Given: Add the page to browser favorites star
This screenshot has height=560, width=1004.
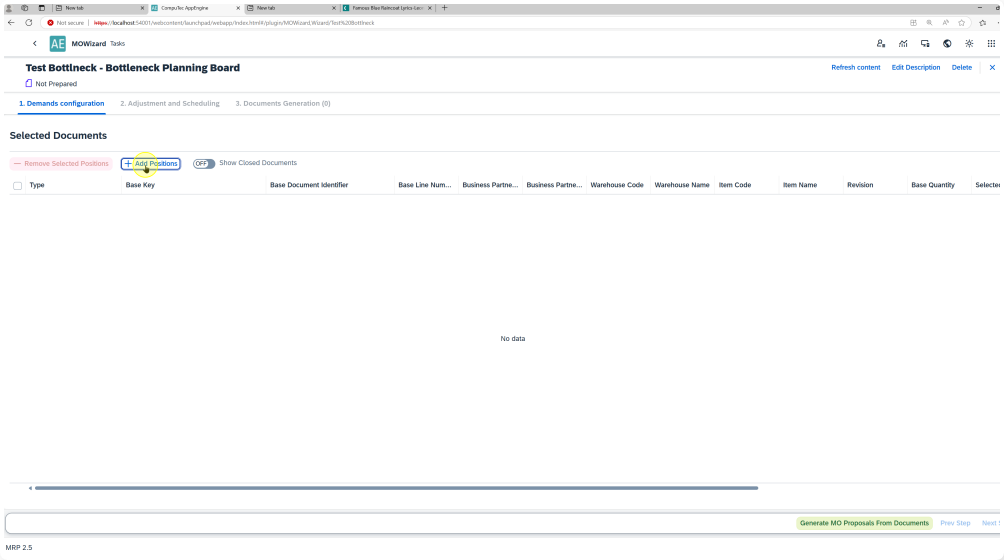Looking at the screenshot, I should 961,22.
